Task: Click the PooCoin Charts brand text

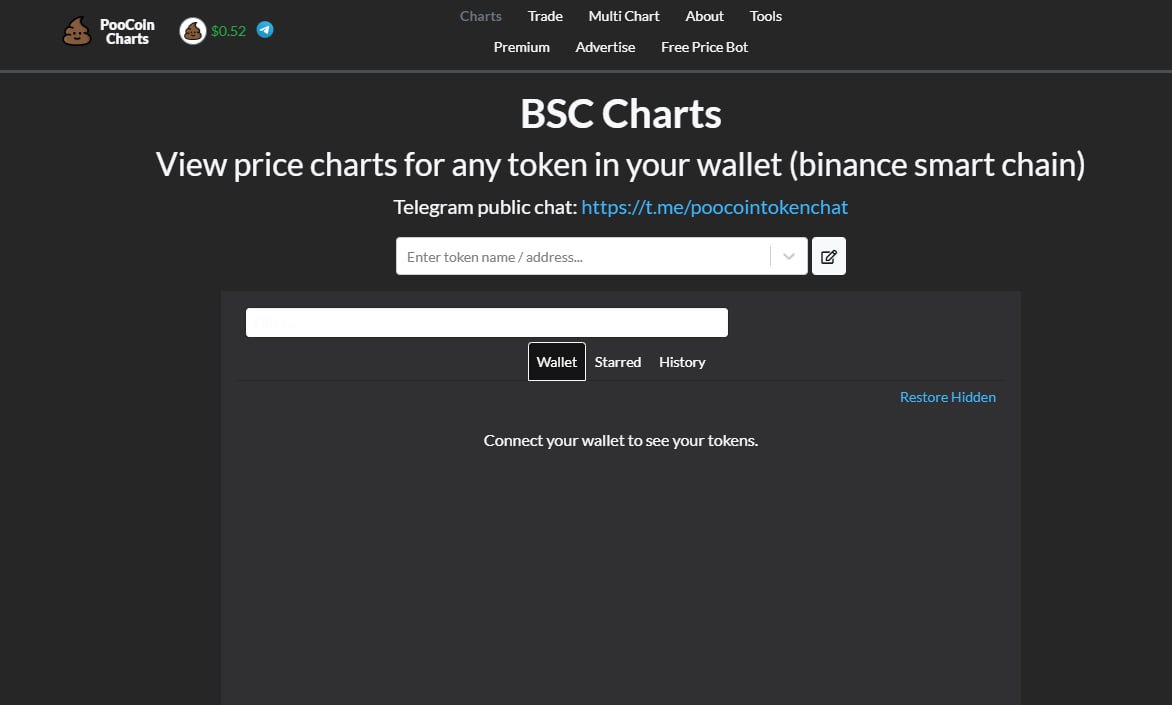Action: point(127,31)
